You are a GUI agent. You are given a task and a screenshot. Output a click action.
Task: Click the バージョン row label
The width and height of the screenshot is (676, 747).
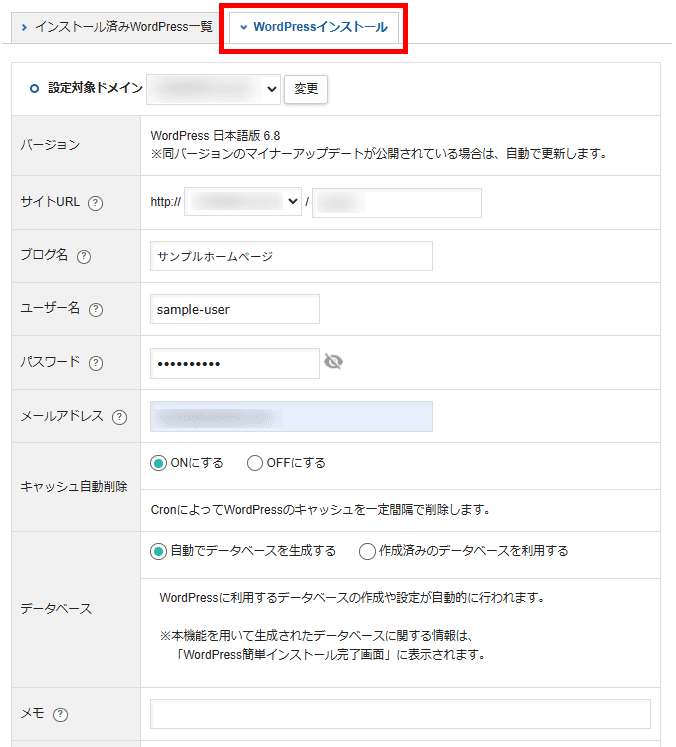50,145
